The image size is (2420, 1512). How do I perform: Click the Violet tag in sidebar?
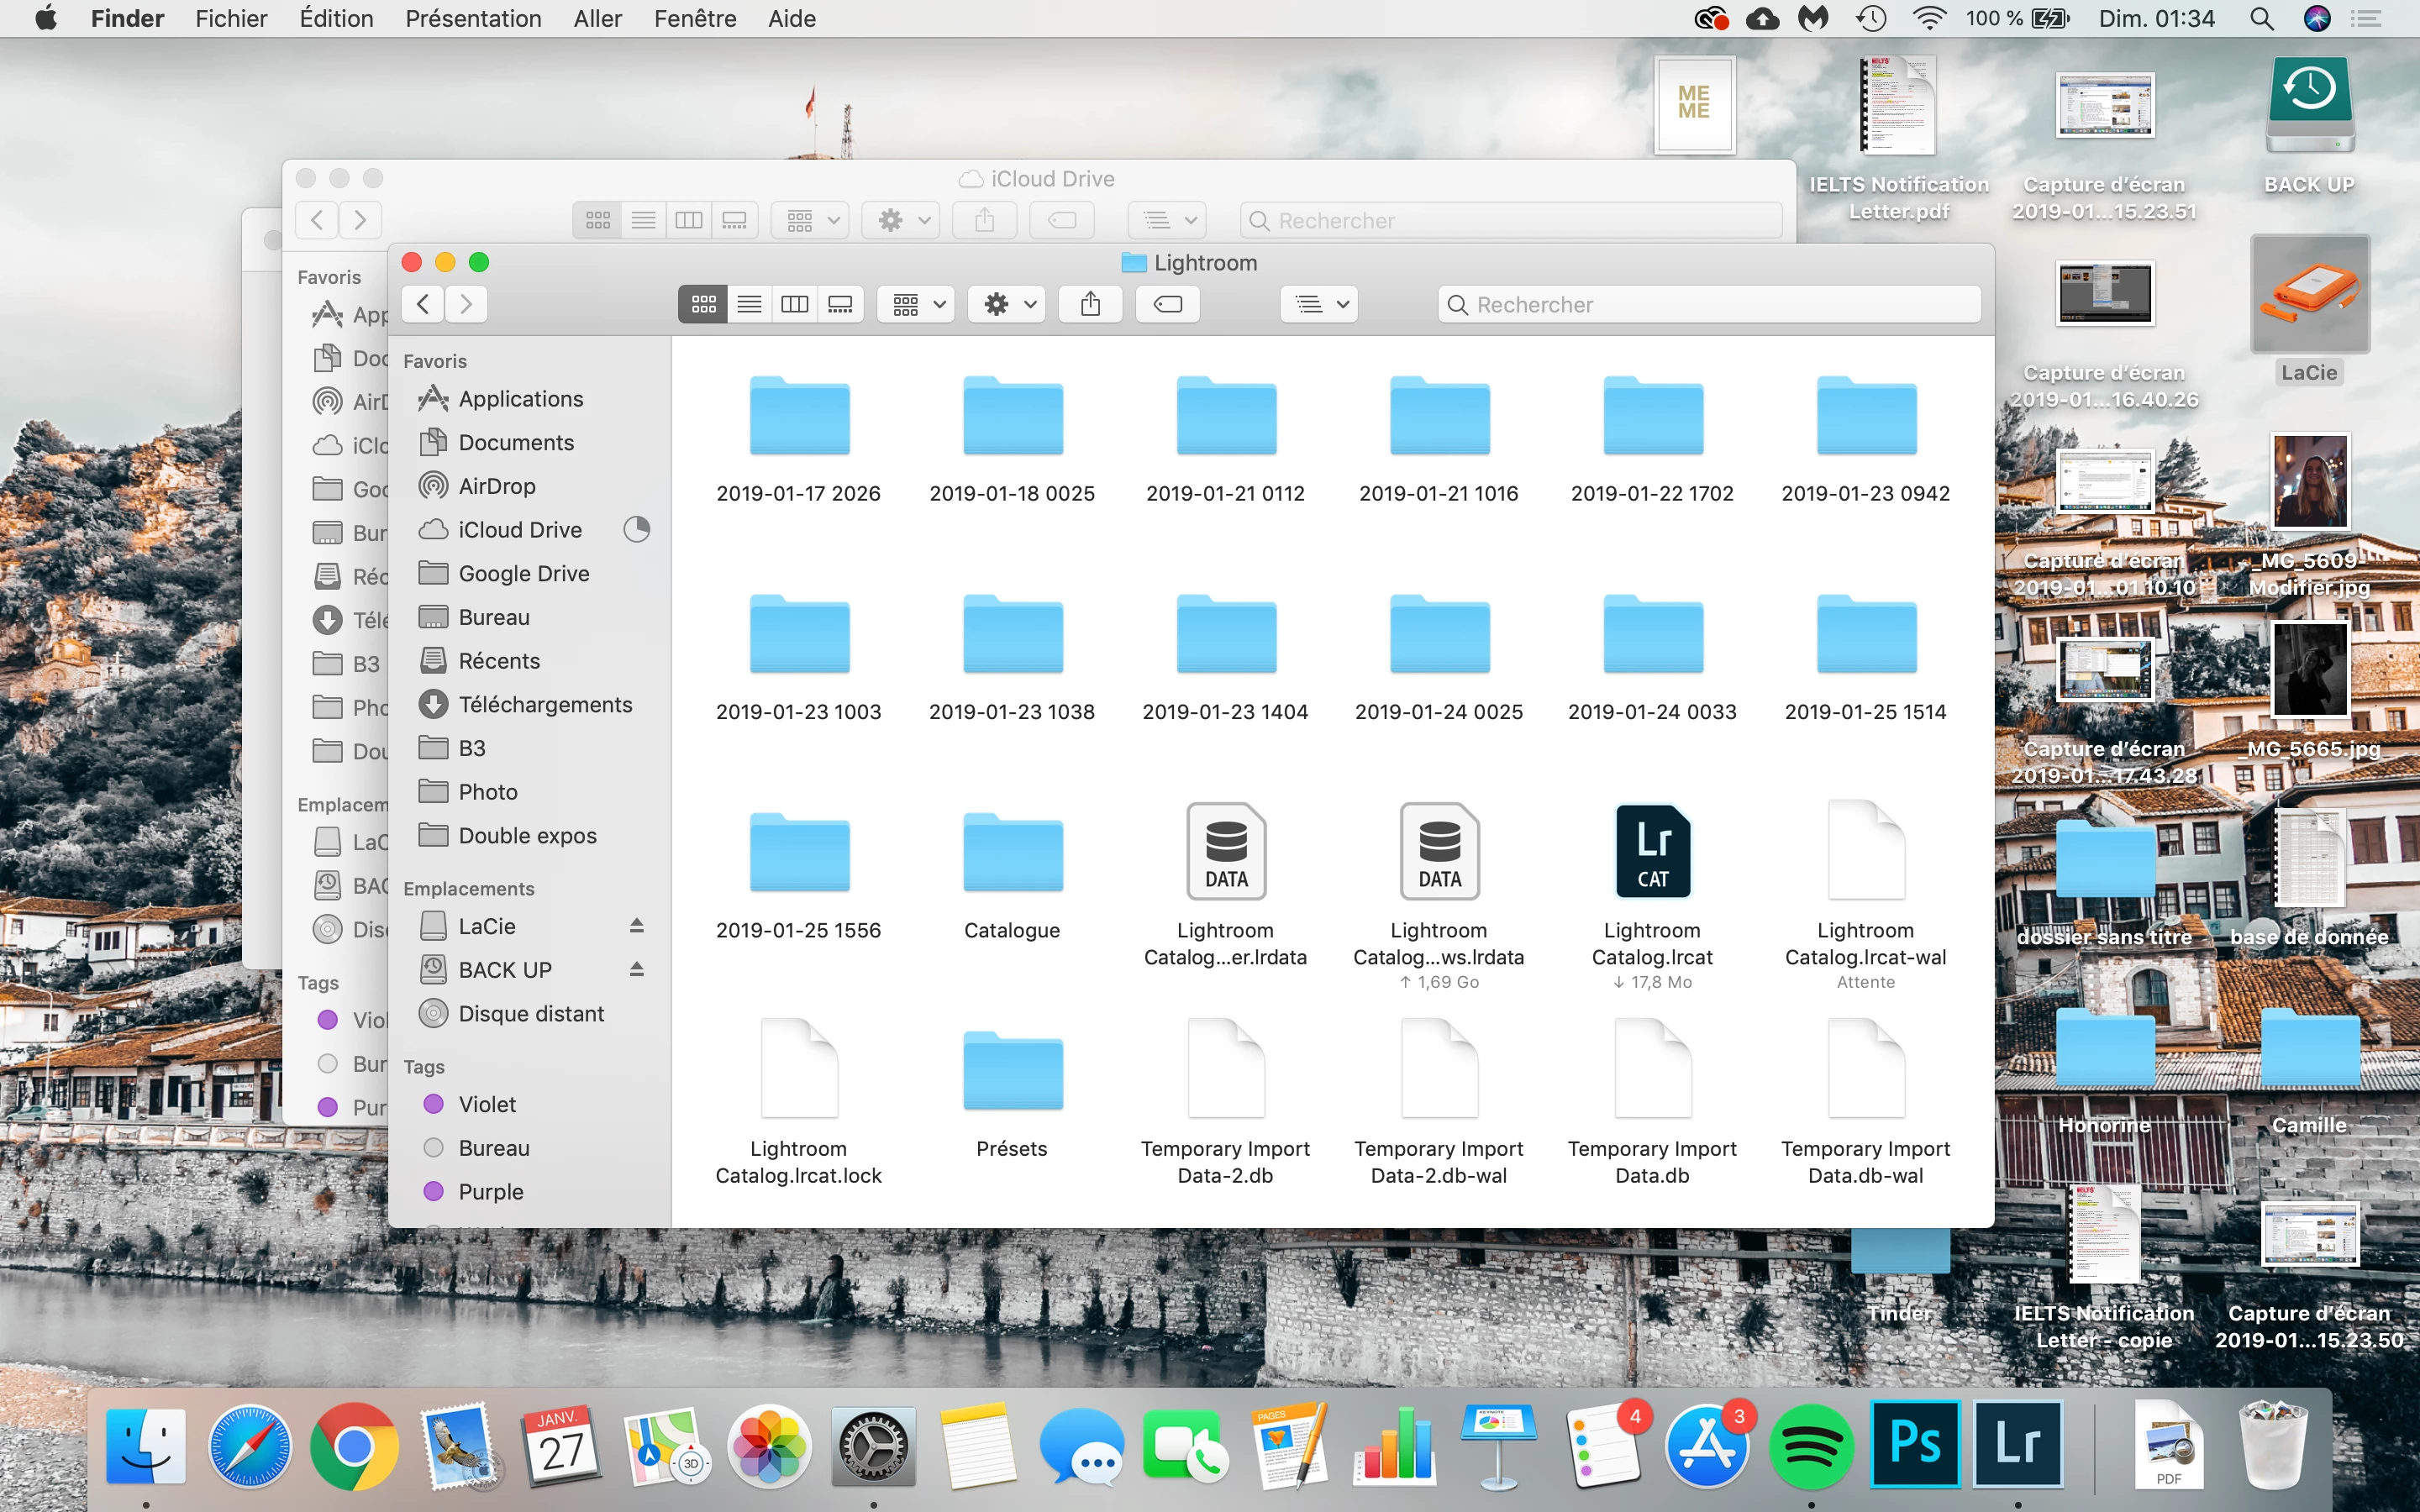coord(487,1105)
